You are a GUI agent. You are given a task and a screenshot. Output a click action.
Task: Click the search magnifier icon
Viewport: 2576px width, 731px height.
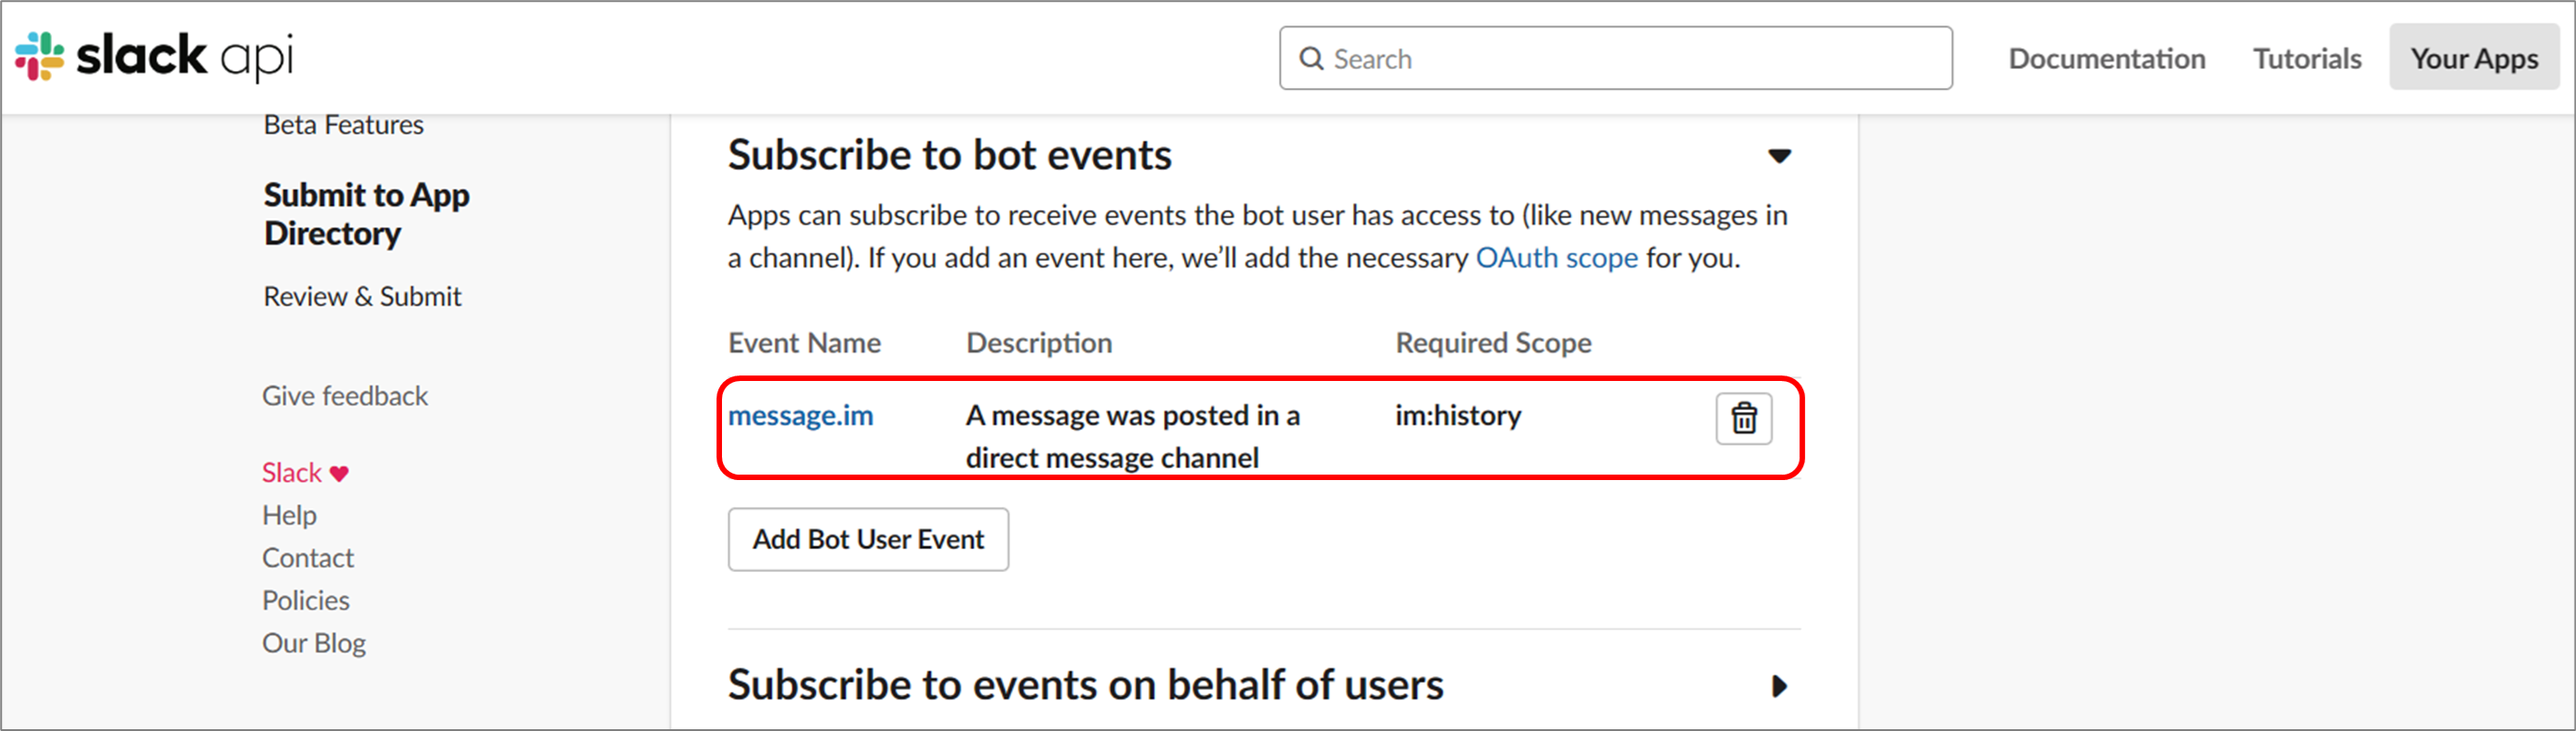(x=1311, y=59)
